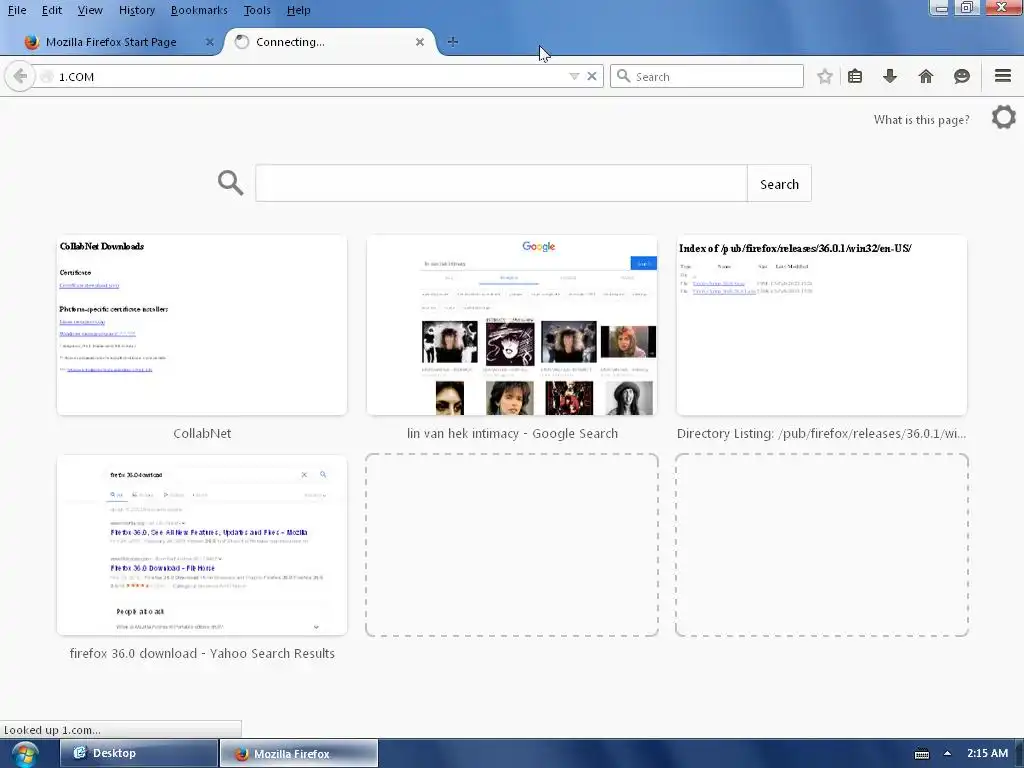Open the Hello chat smiley icon

click(961, 76)
